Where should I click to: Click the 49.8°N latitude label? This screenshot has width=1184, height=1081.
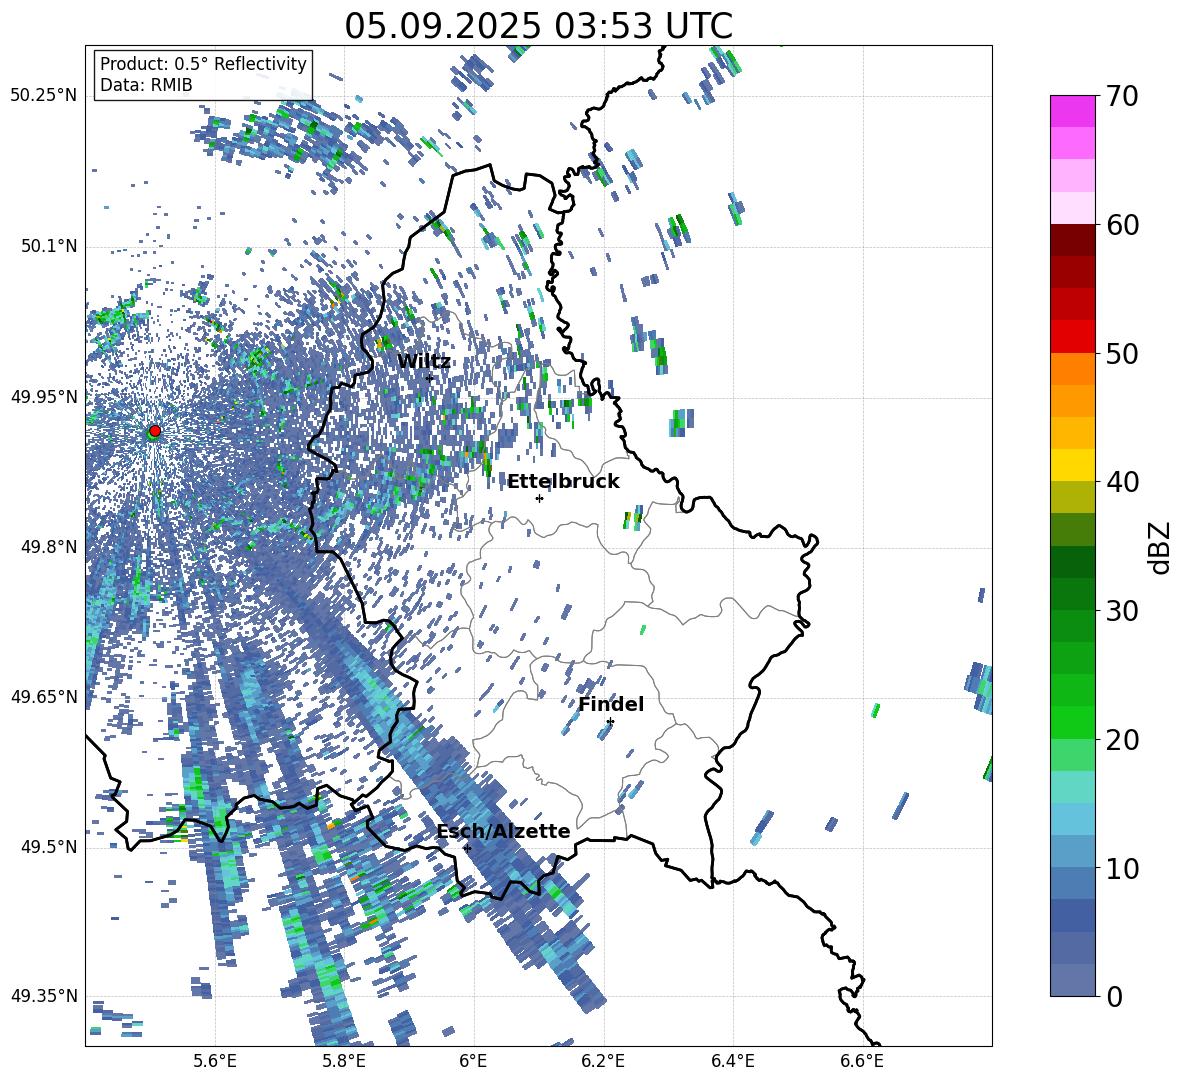pyautogui.click(x=48, y=547)
